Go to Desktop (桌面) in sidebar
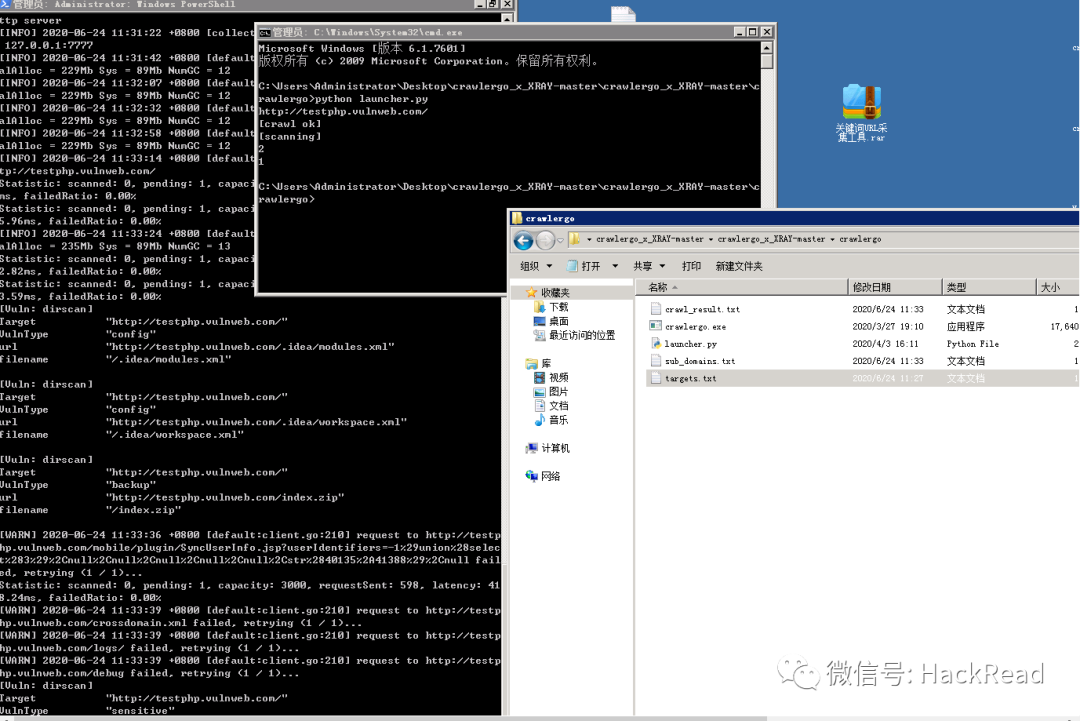This screenshot has width=1080, height=721. click(557, 321)
